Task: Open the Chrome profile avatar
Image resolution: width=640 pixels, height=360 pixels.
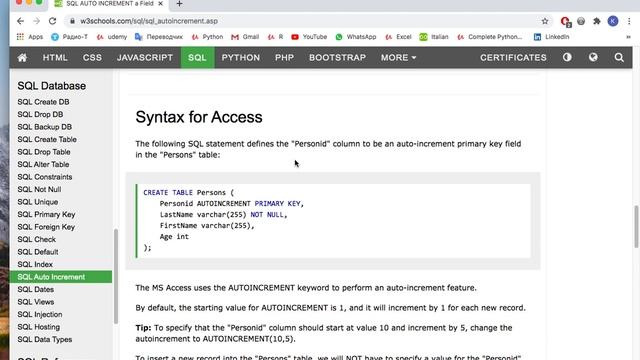Action: [x=613, y=21]
